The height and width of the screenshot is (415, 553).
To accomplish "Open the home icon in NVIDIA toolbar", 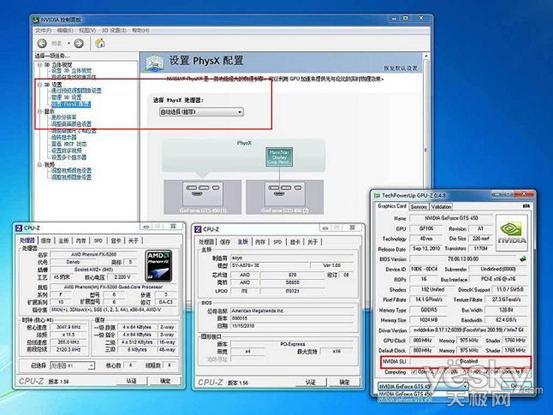I will pyautogui.click(x=100, y=43).
